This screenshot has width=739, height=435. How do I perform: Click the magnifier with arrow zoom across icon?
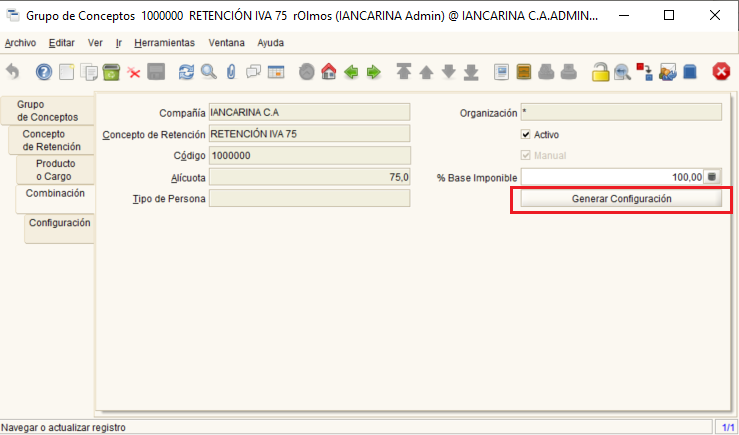point(623,72)
